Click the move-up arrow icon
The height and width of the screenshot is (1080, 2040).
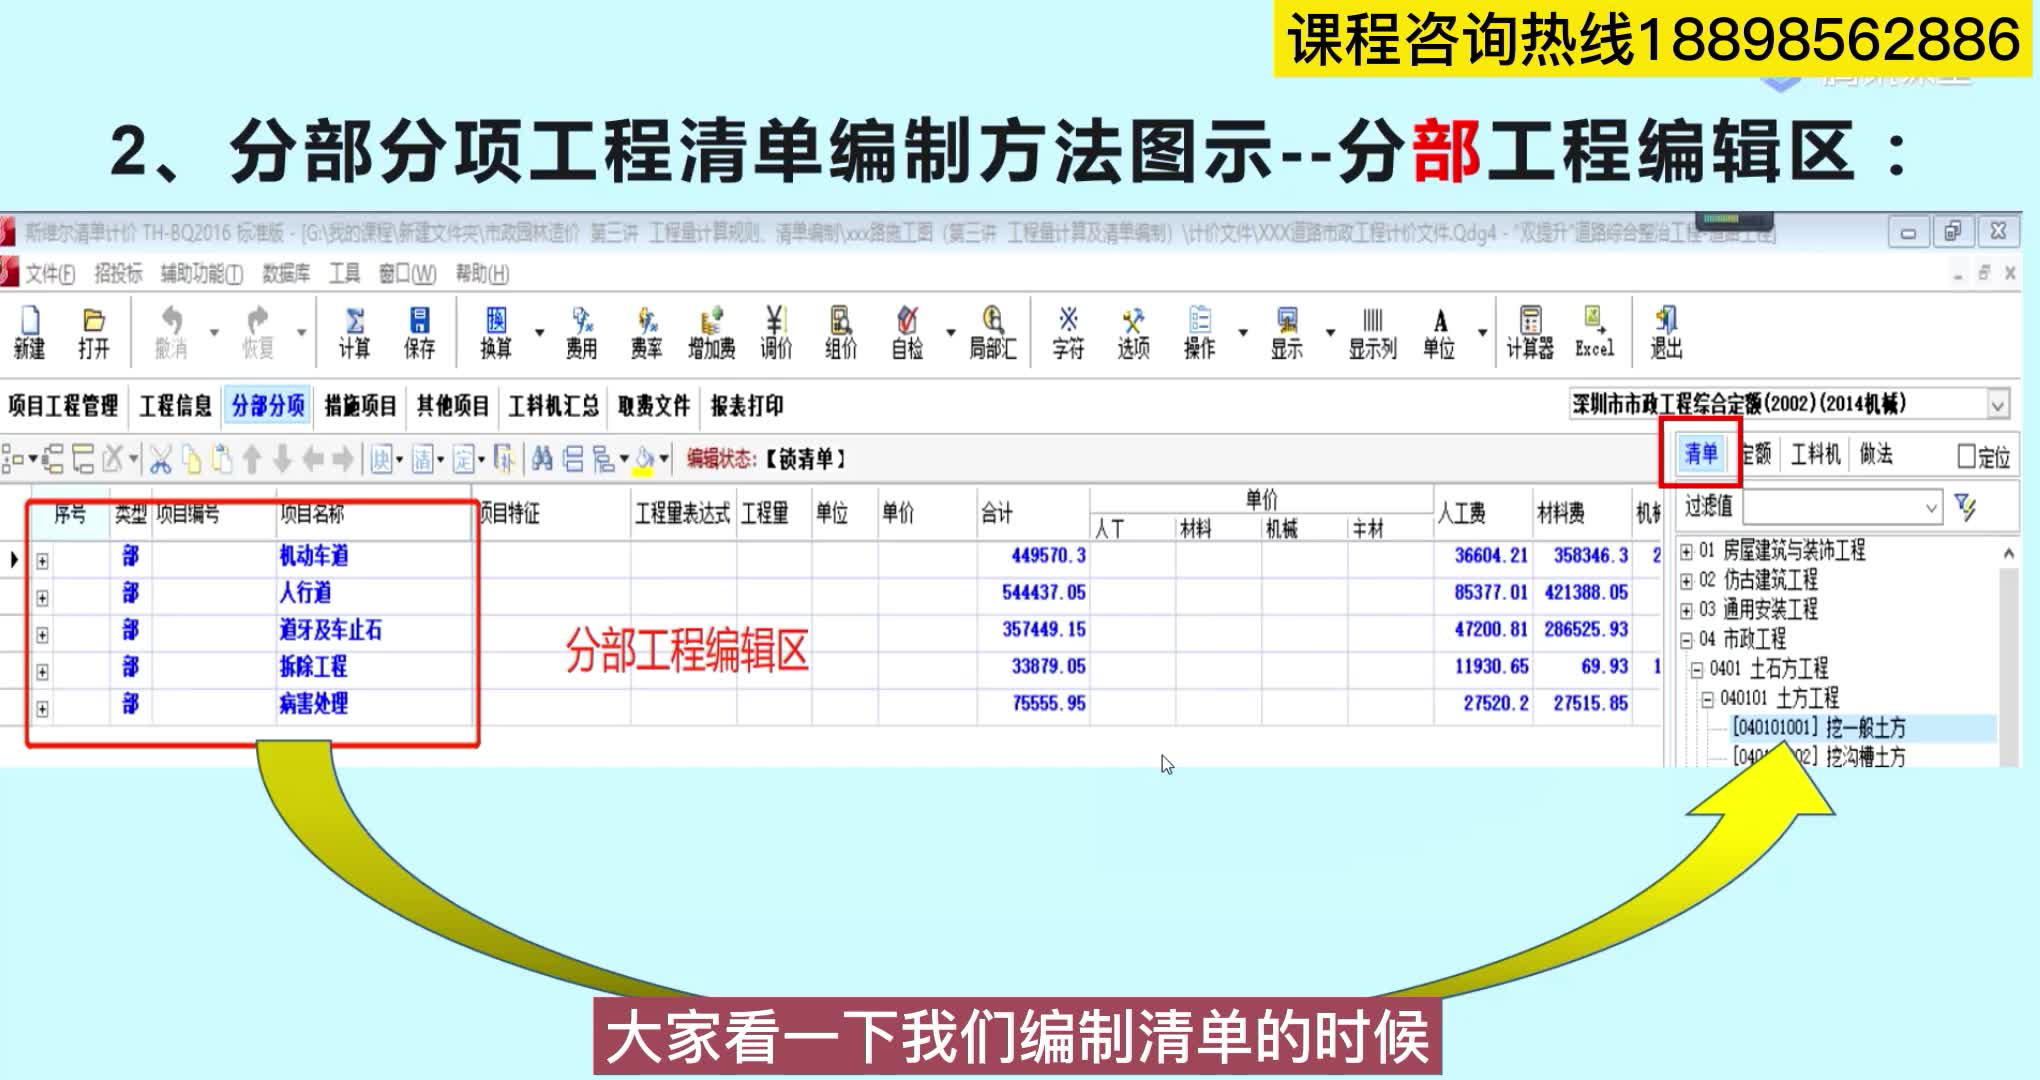pyautogui.click(x=252, y=460)
